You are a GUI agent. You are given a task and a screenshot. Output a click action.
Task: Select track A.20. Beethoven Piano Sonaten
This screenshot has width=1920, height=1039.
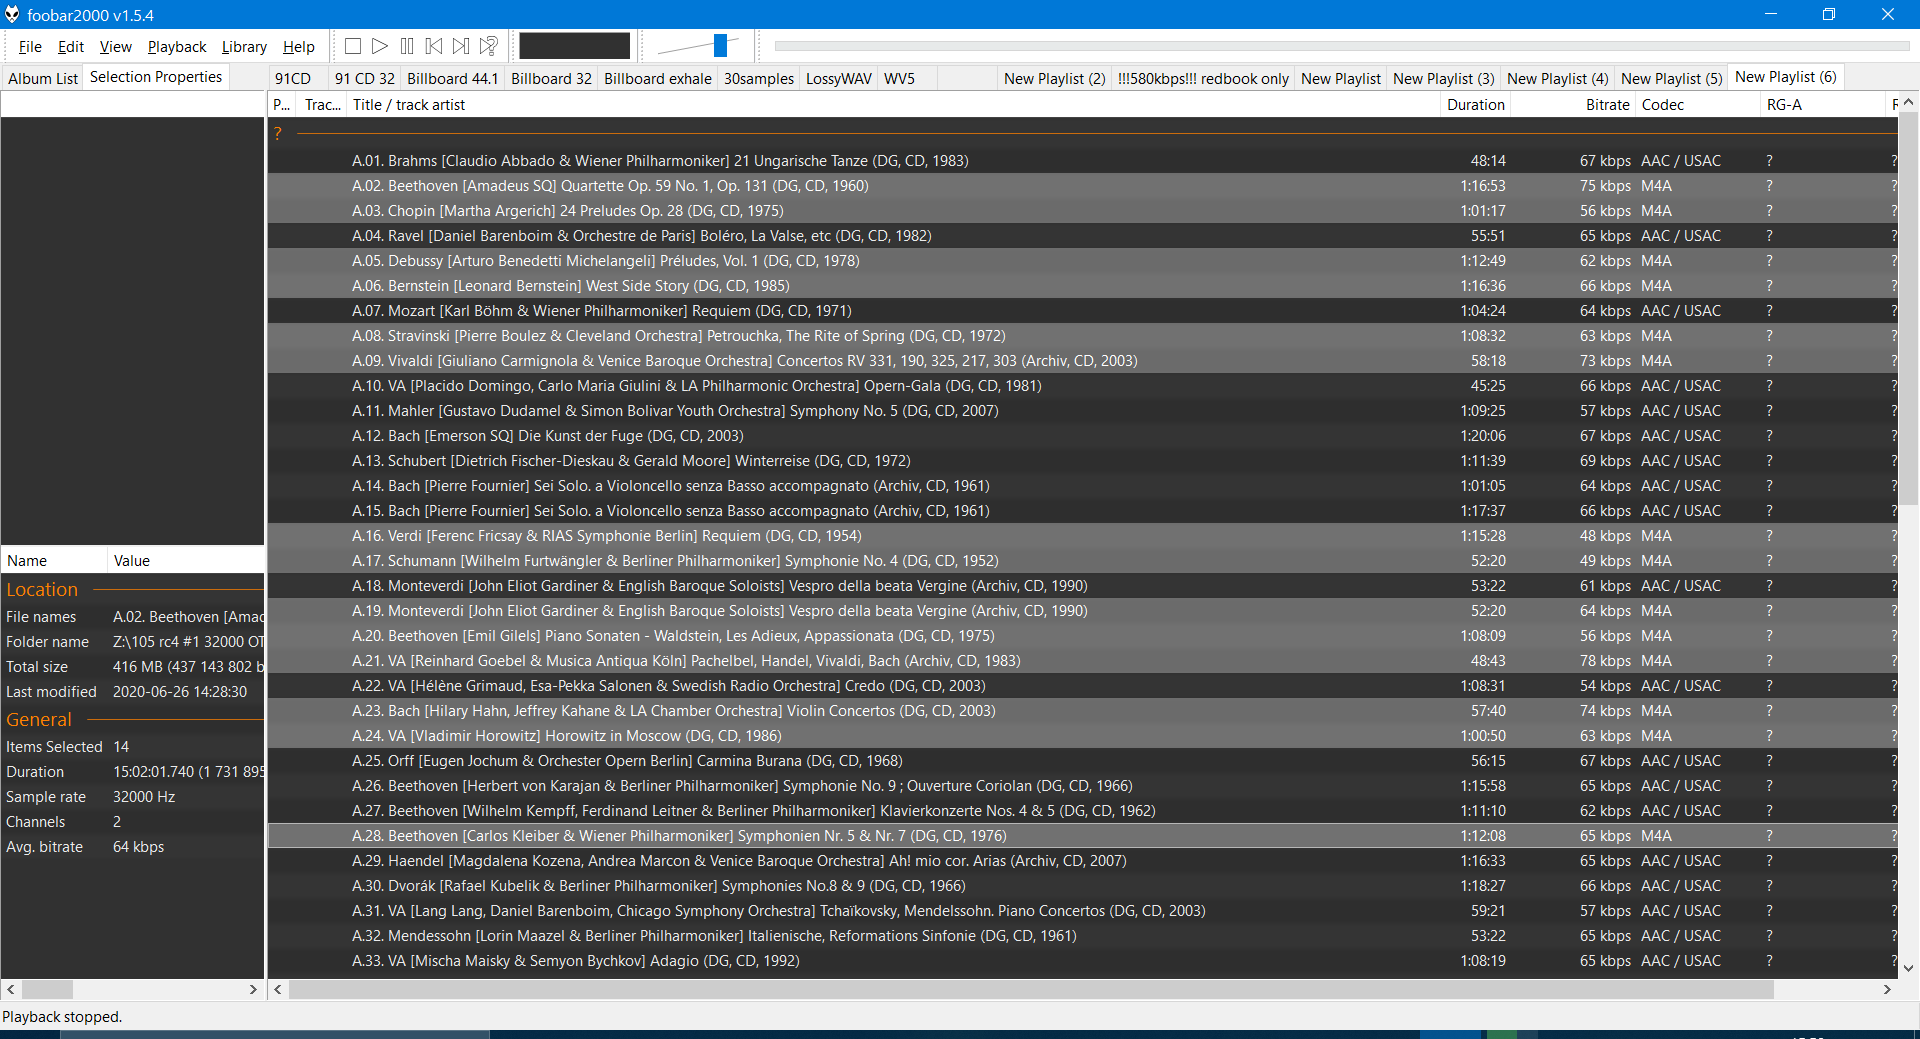pos(1082,636)
